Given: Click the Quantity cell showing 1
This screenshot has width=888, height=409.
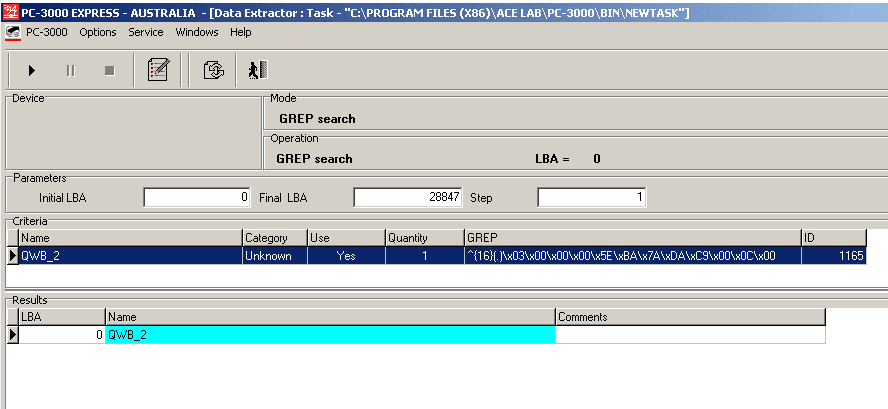Looking at the screenshot, I should click(x=425, y=255).
